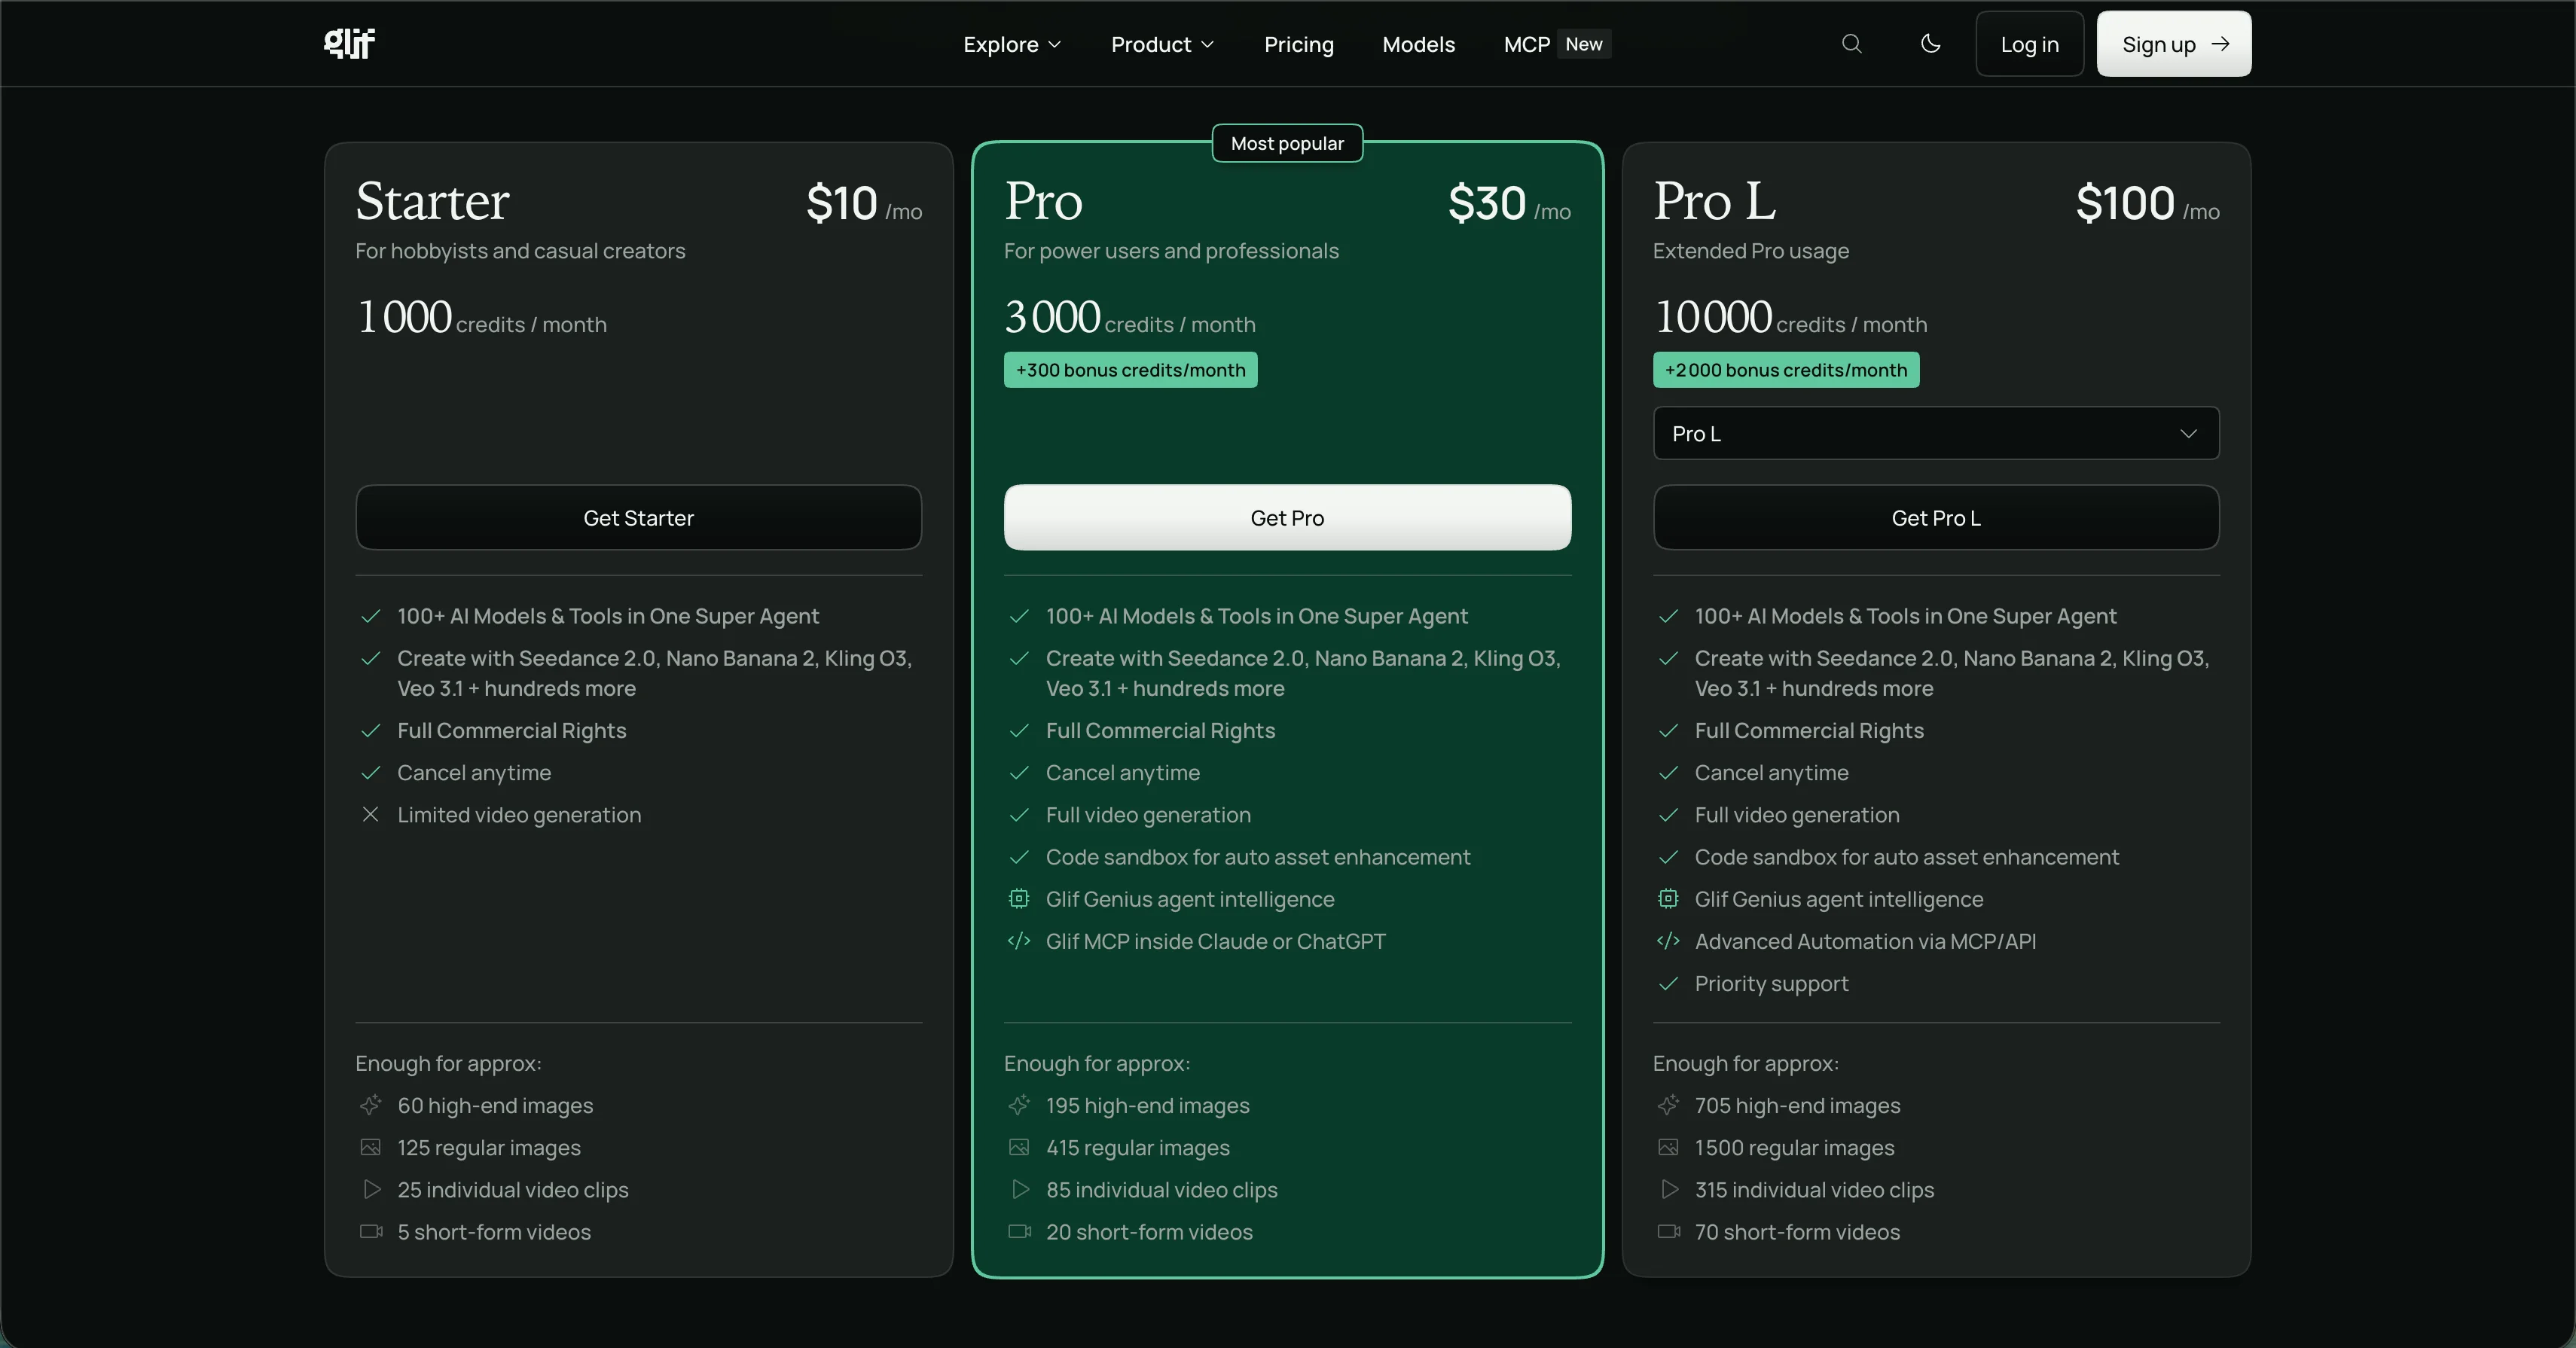Click the Sign up button

point(2174,44)
